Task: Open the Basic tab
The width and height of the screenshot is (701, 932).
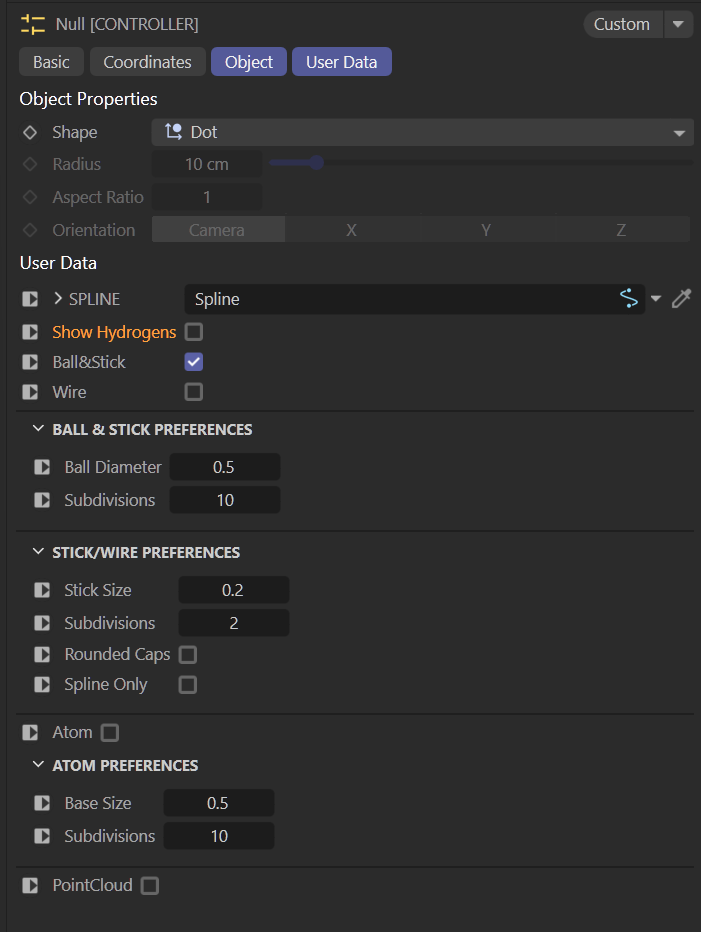Action: point(51,62)
